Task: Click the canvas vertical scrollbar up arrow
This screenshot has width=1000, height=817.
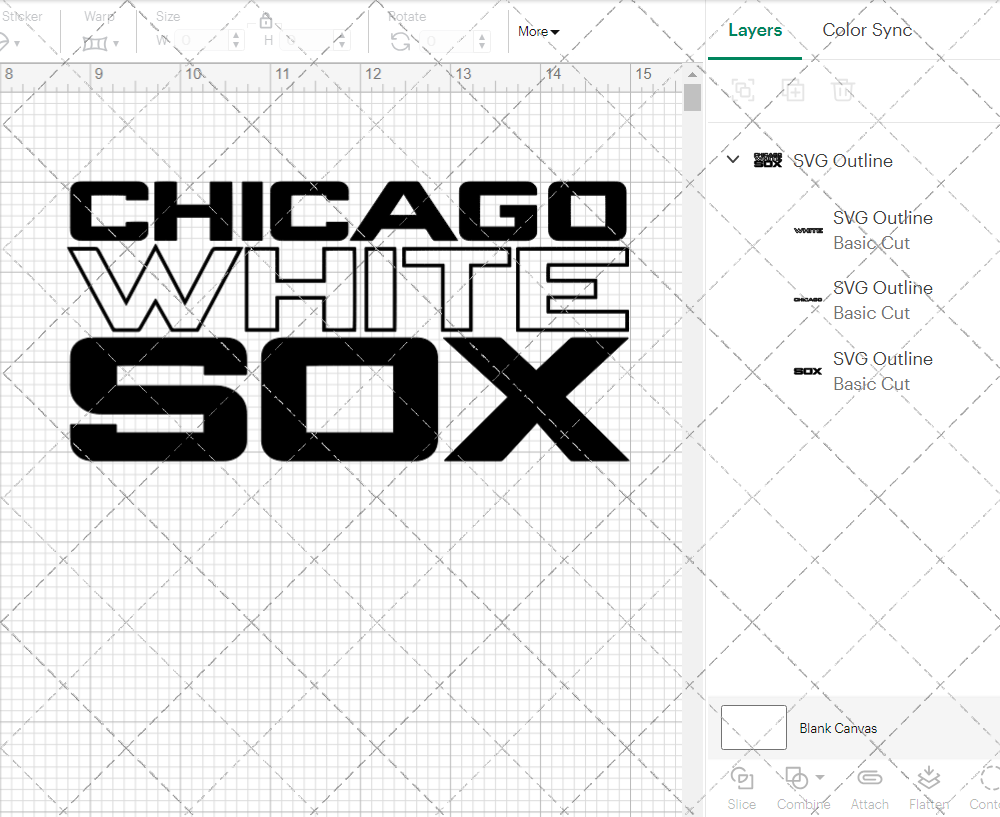Action: 692,75
